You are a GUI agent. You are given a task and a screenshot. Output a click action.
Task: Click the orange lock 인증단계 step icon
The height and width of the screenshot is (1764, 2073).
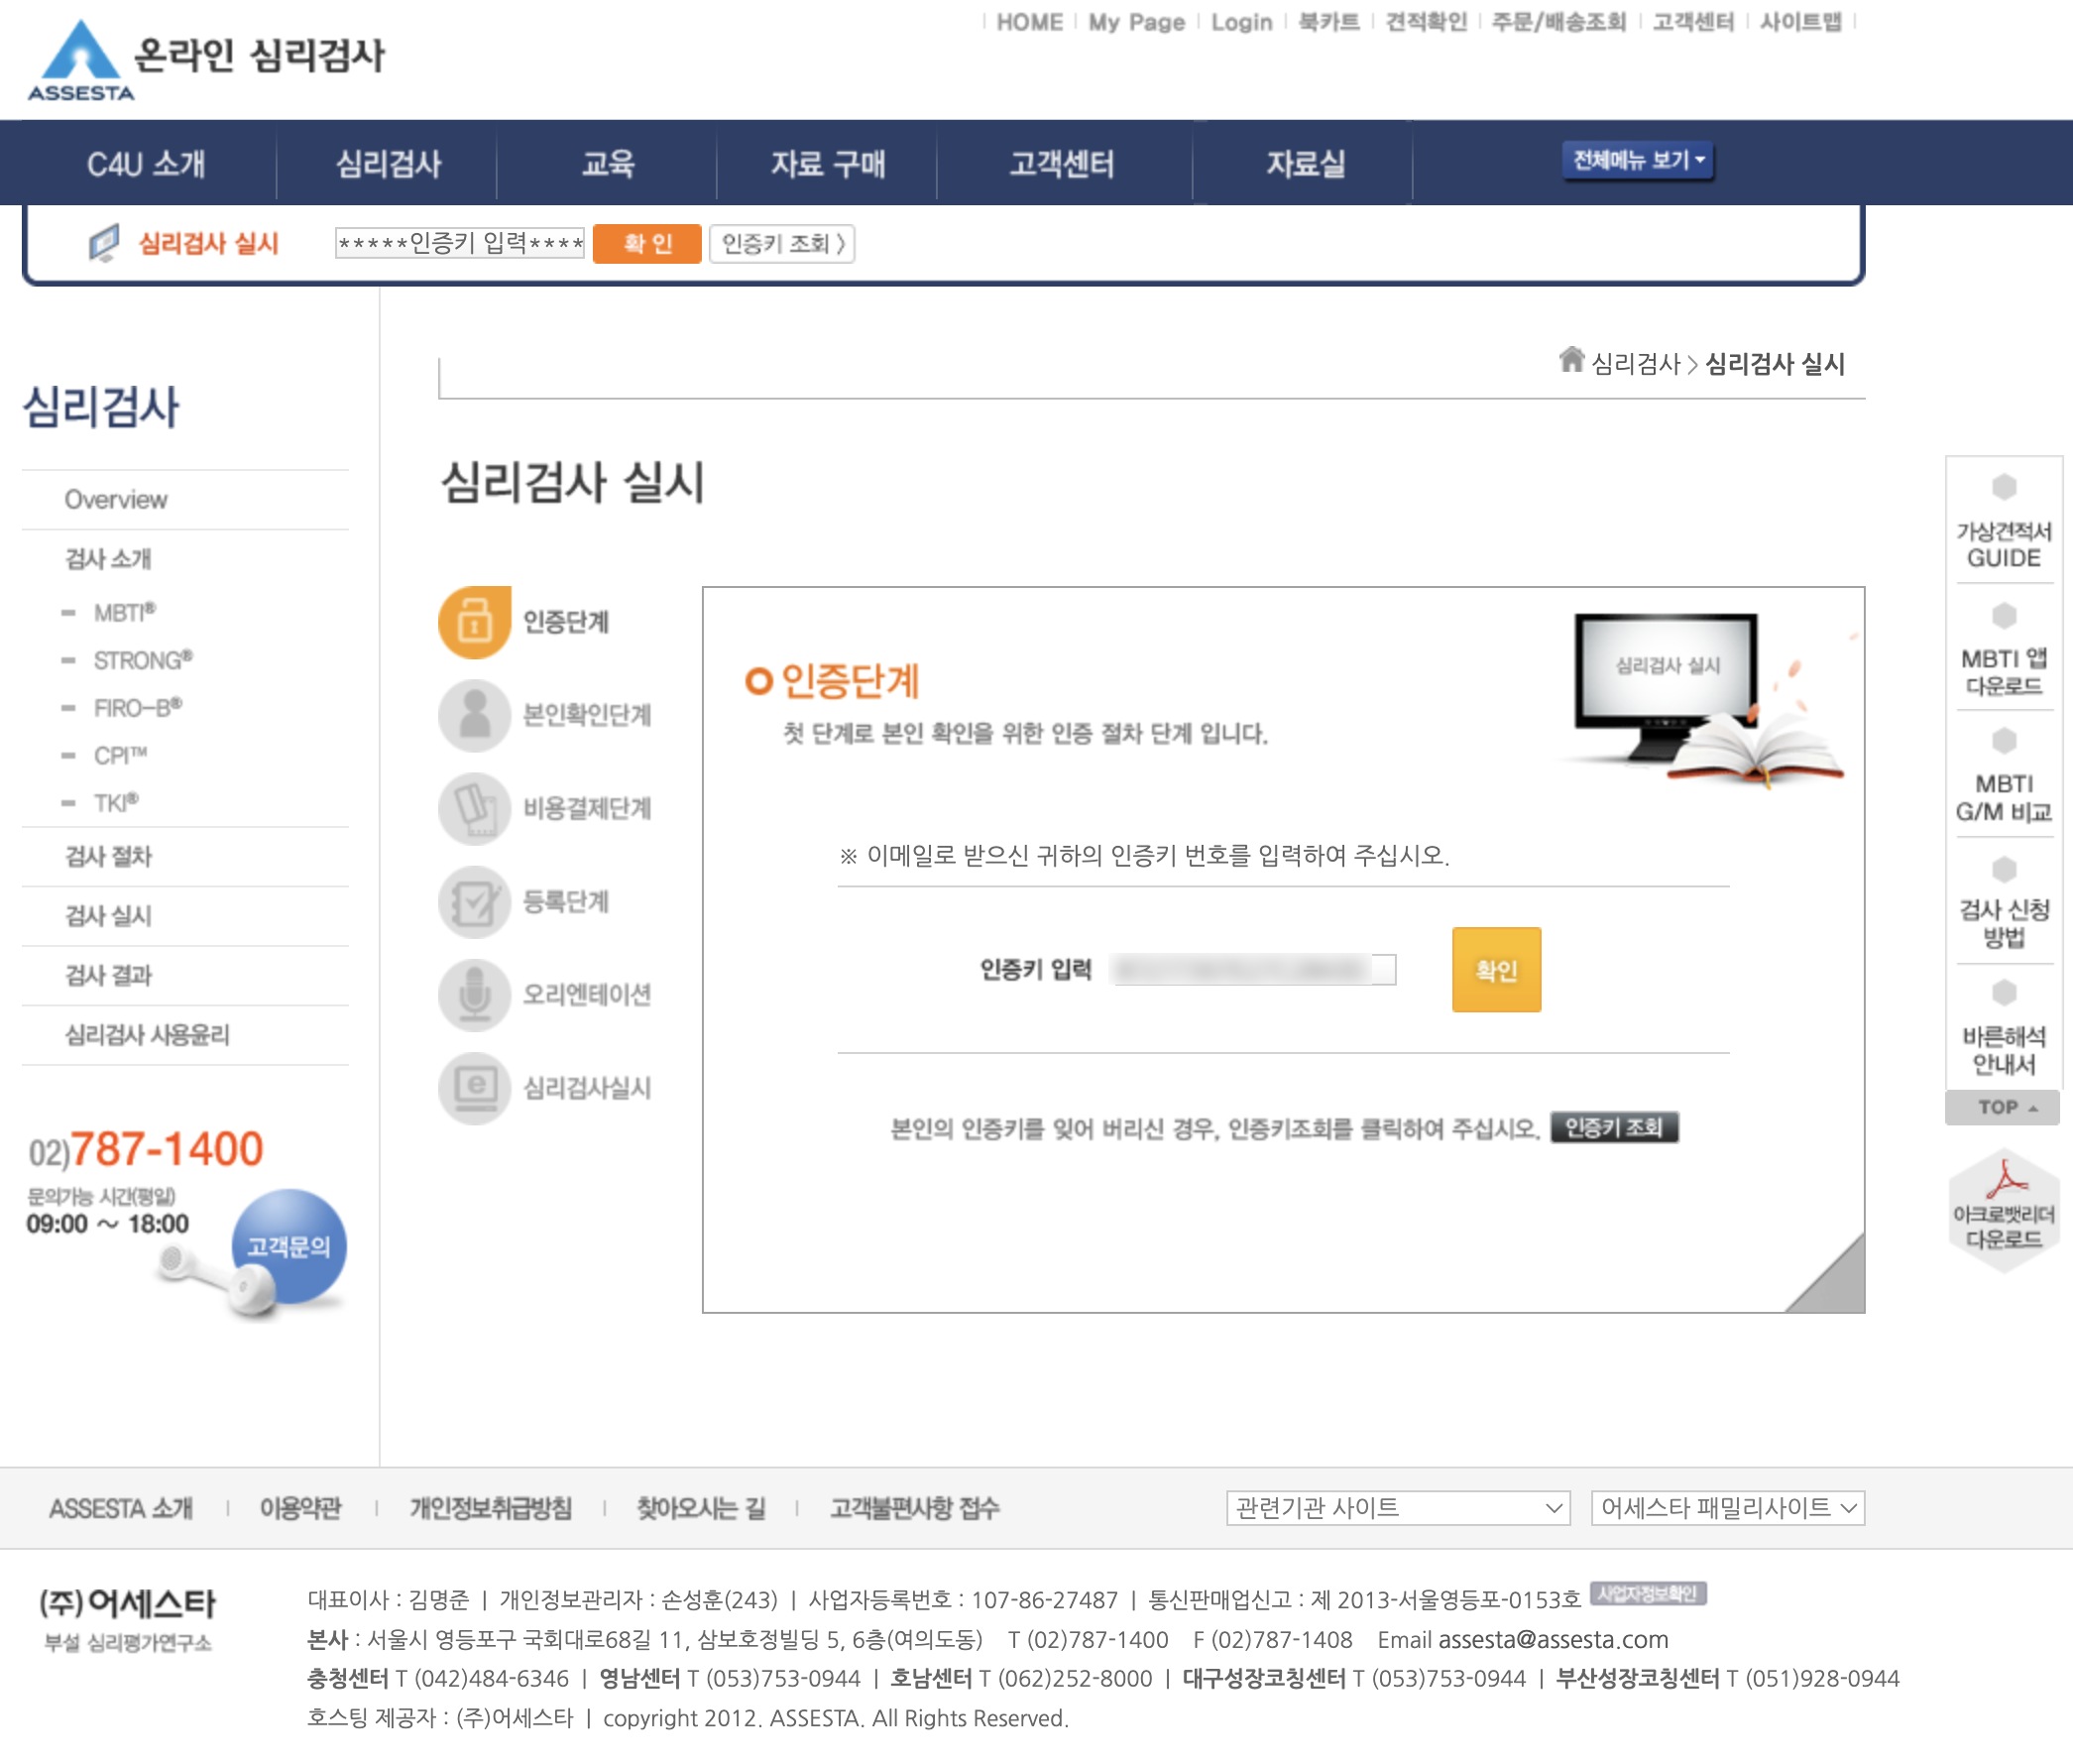tap(474, 622)
